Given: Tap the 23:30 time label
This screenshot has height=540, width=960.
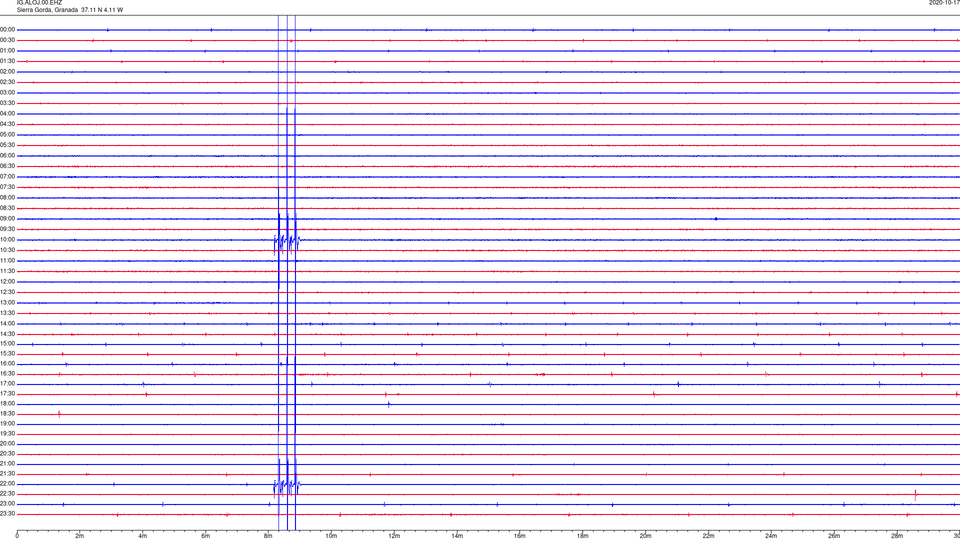Looking at the screenshot, I should [7, 514].
